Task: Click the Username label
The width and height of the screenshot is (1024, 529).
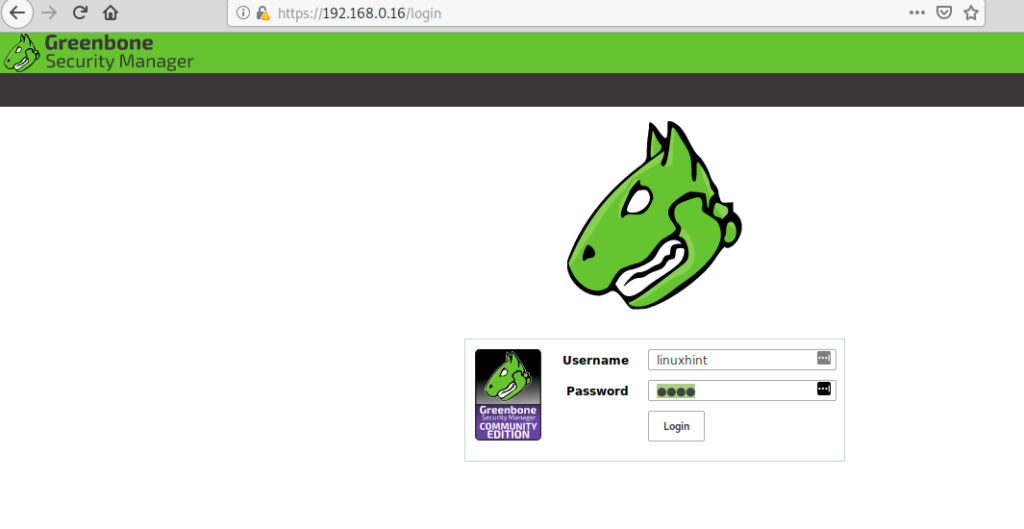Action: (x=596, y=361)
